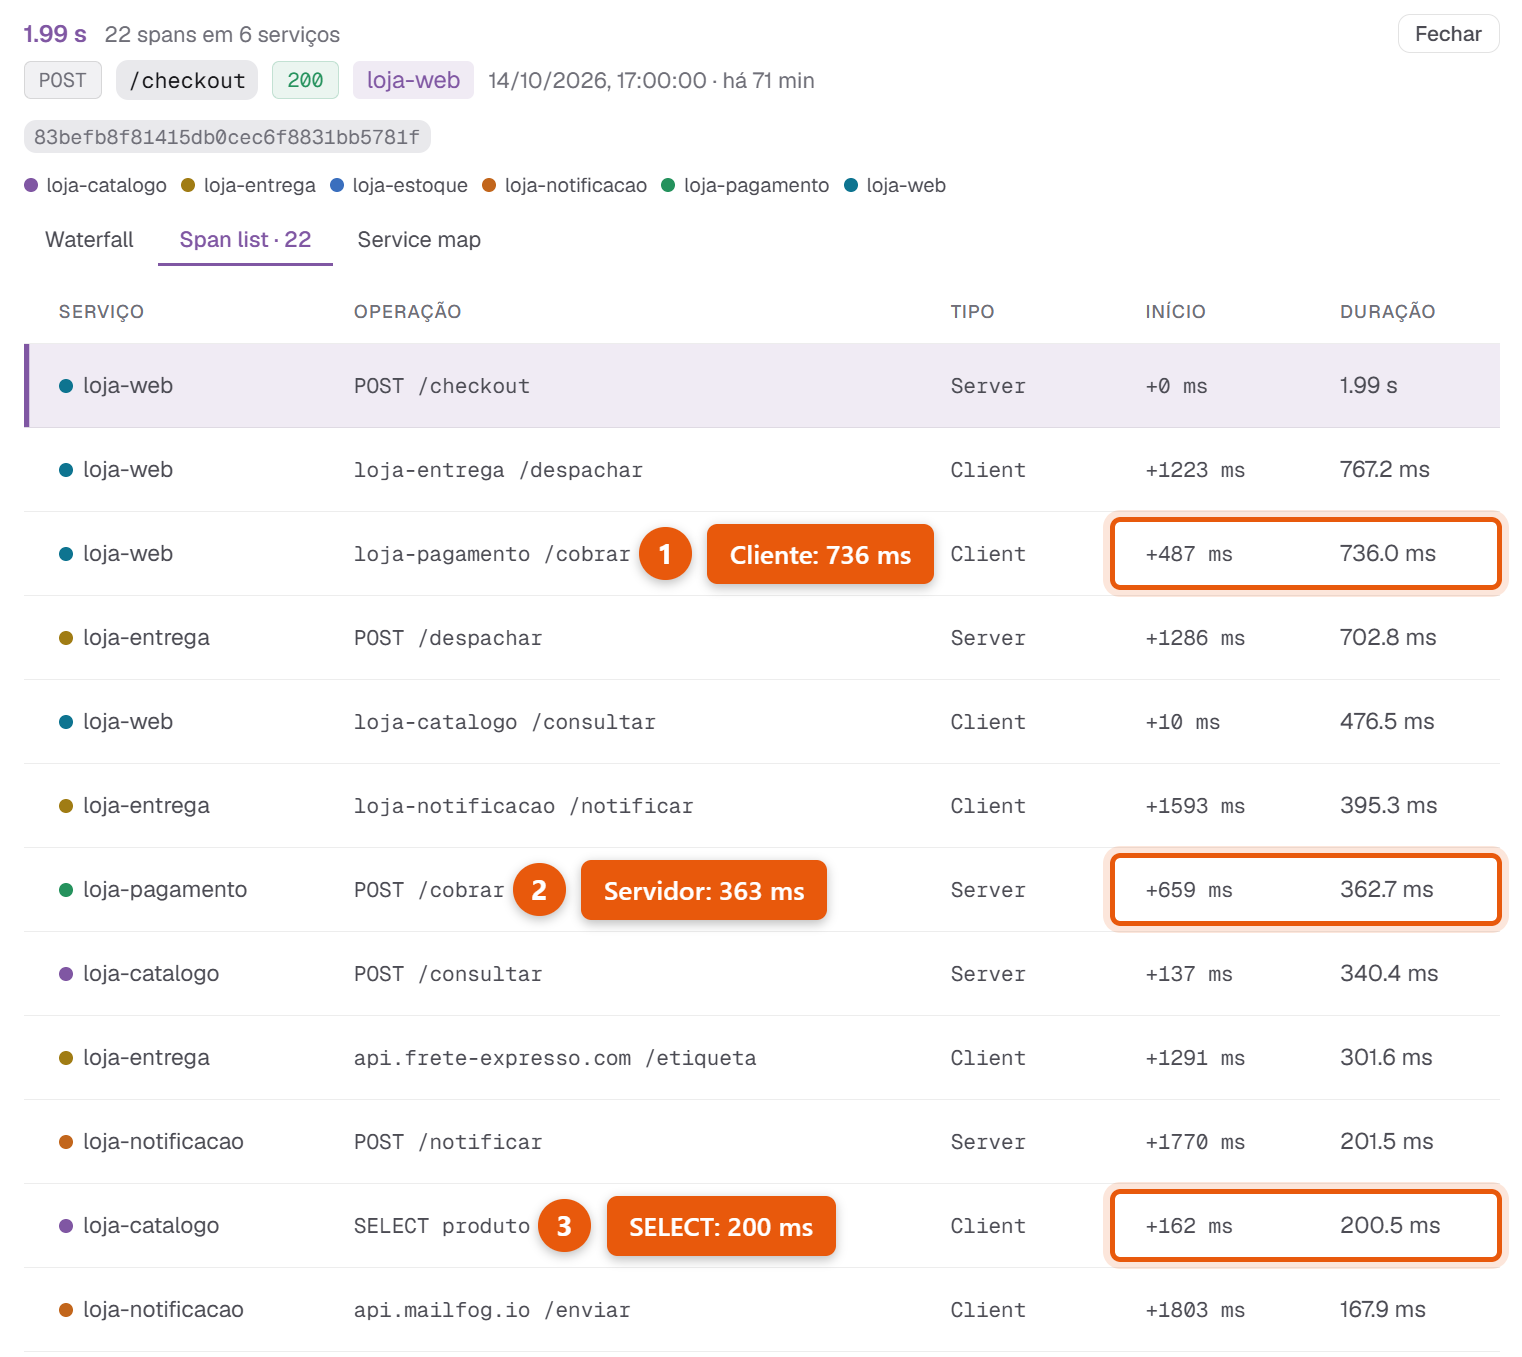Open the Span list · 22 tab

pyautogui.click(x=245, y=240)
